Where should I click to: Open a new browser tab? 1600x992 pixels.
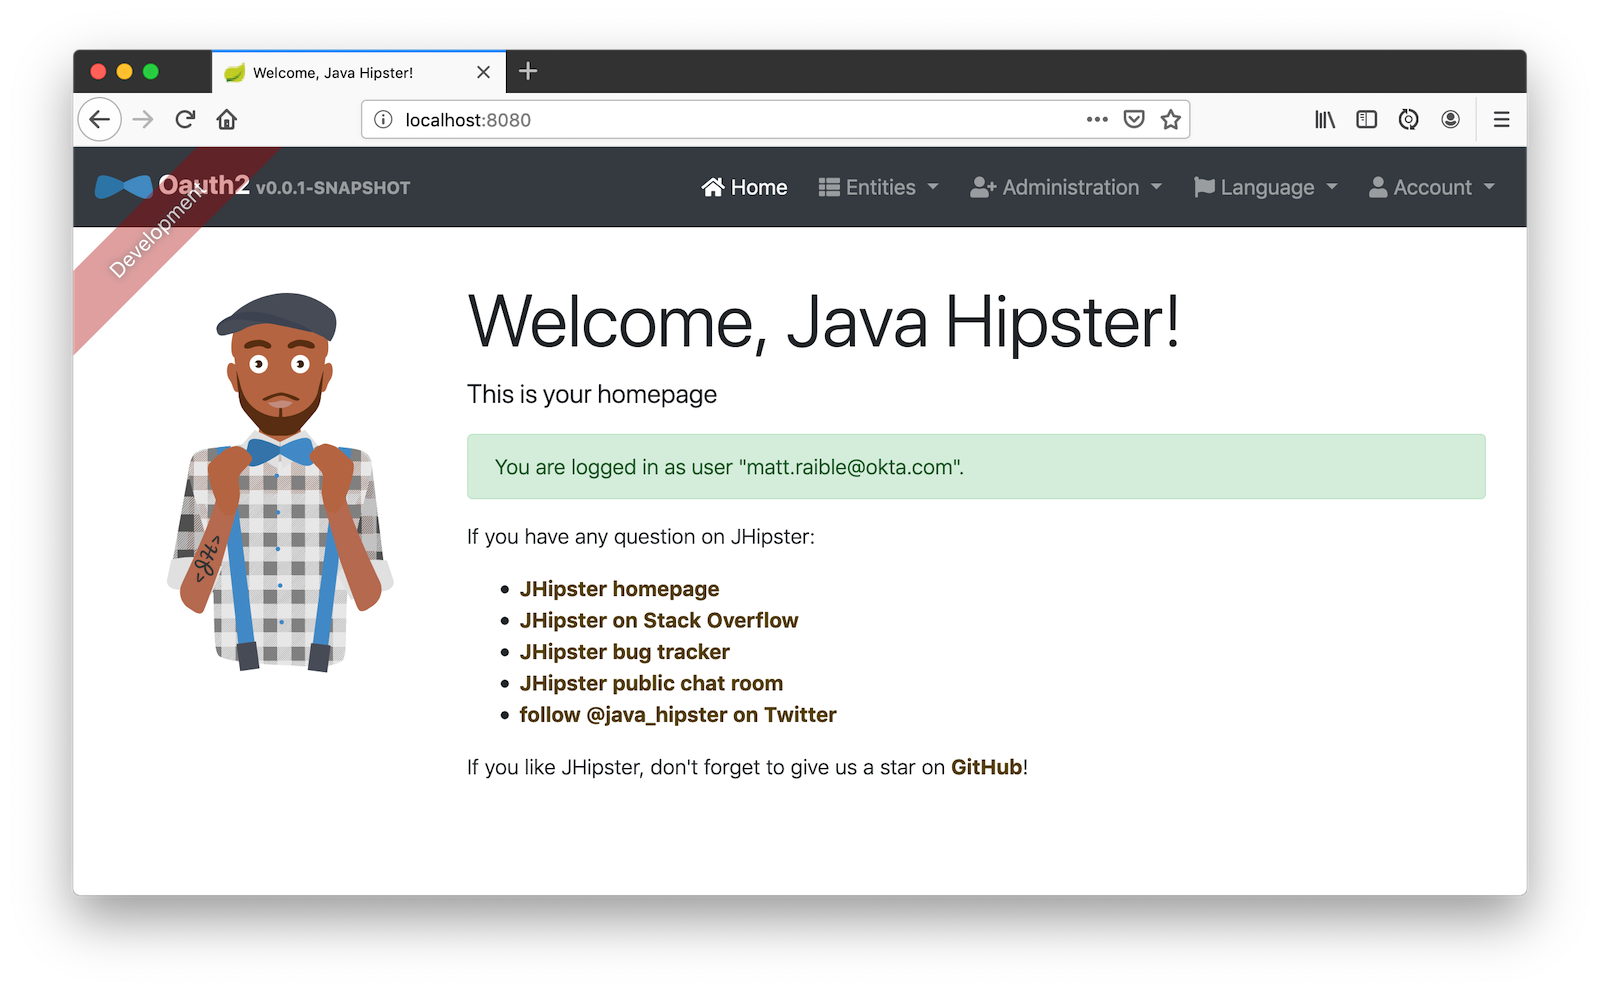point(528,71)
